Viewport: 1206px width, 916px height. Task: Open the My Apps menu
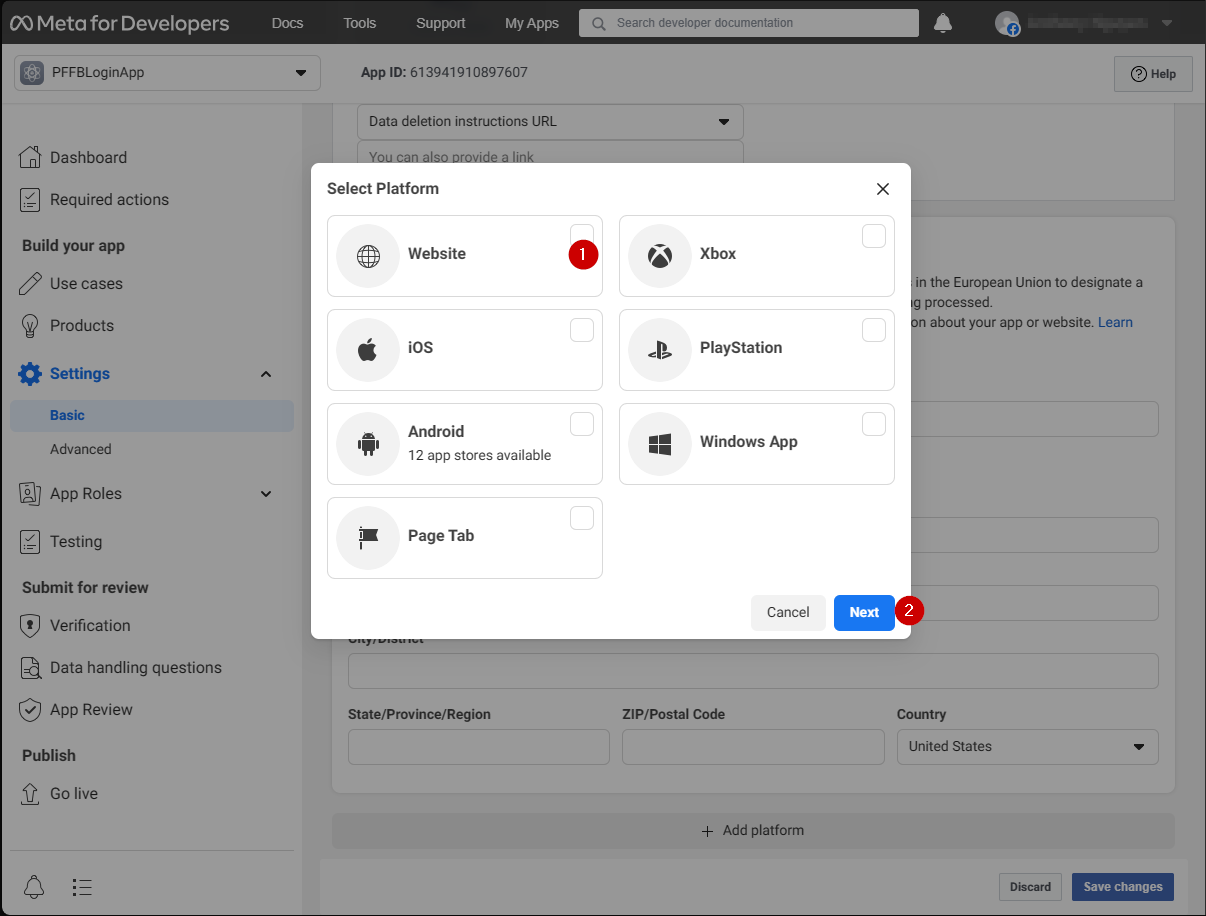tap(531, 22)
